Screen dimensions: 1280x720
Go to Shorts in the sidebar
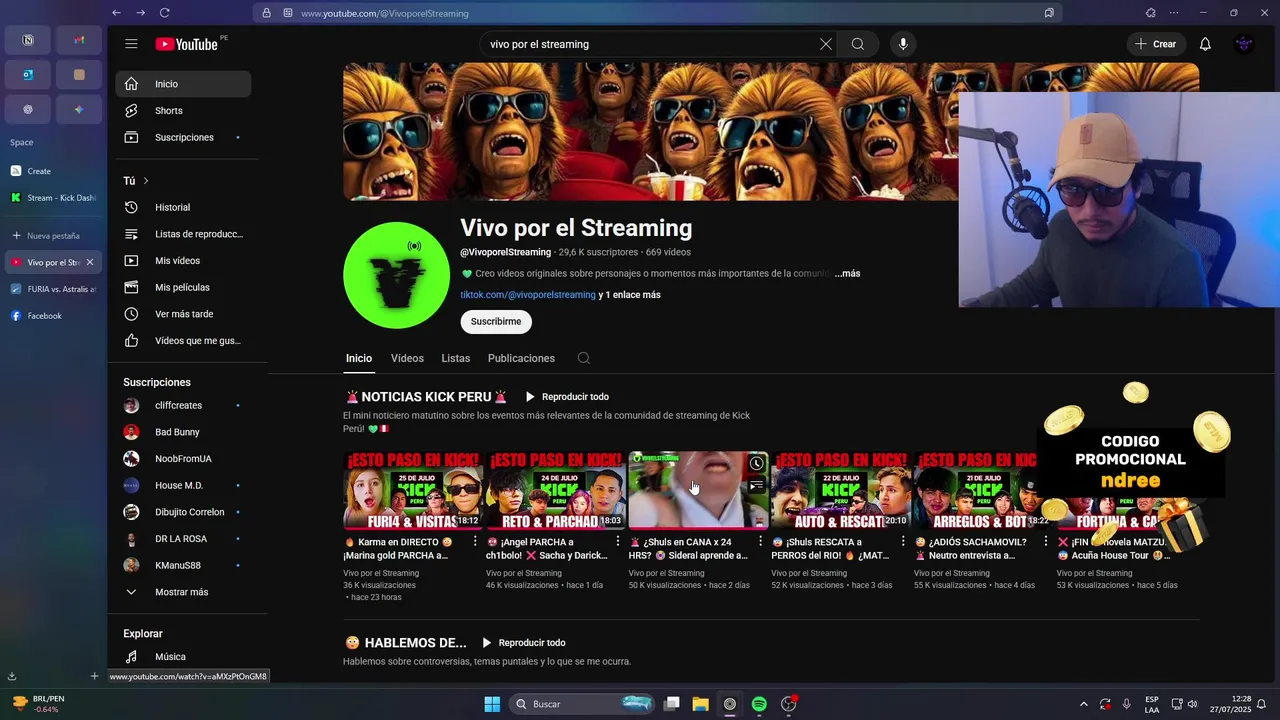[x=183, y=111]
